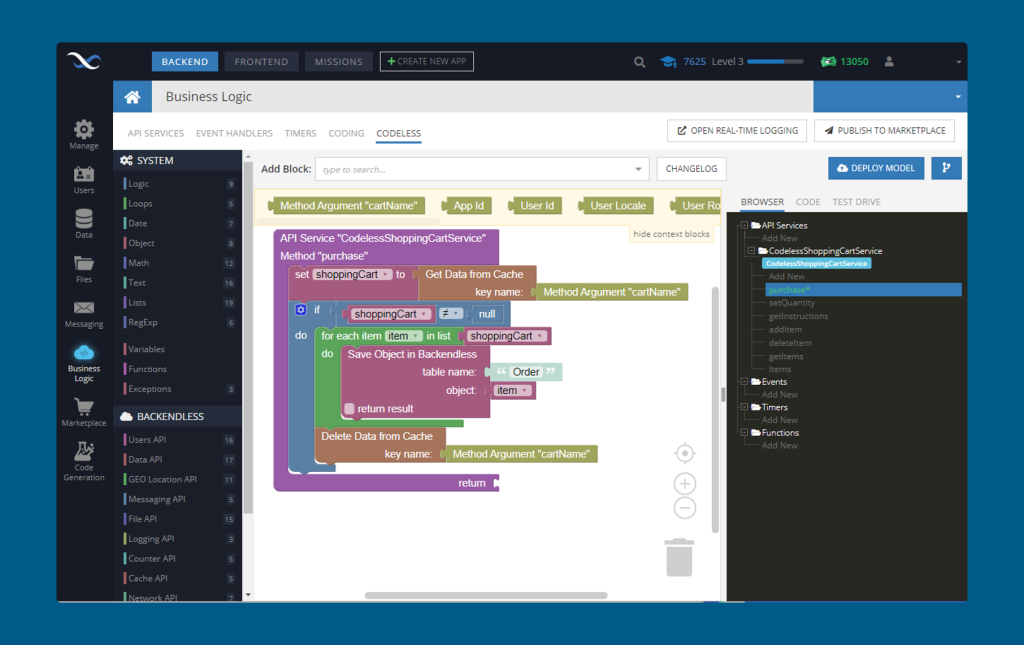Switch to the Test Drive tab
Viewport: 1024px width, 645px height.
[x=856, y=202]
